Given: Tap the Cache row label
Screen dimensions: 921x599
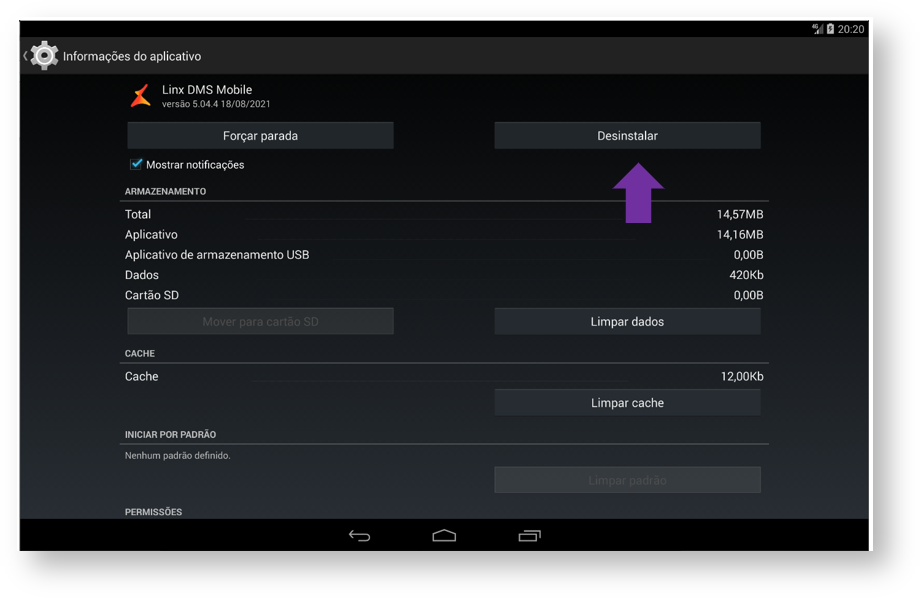Looking at the screenshot, I should [x=142, y=376].
